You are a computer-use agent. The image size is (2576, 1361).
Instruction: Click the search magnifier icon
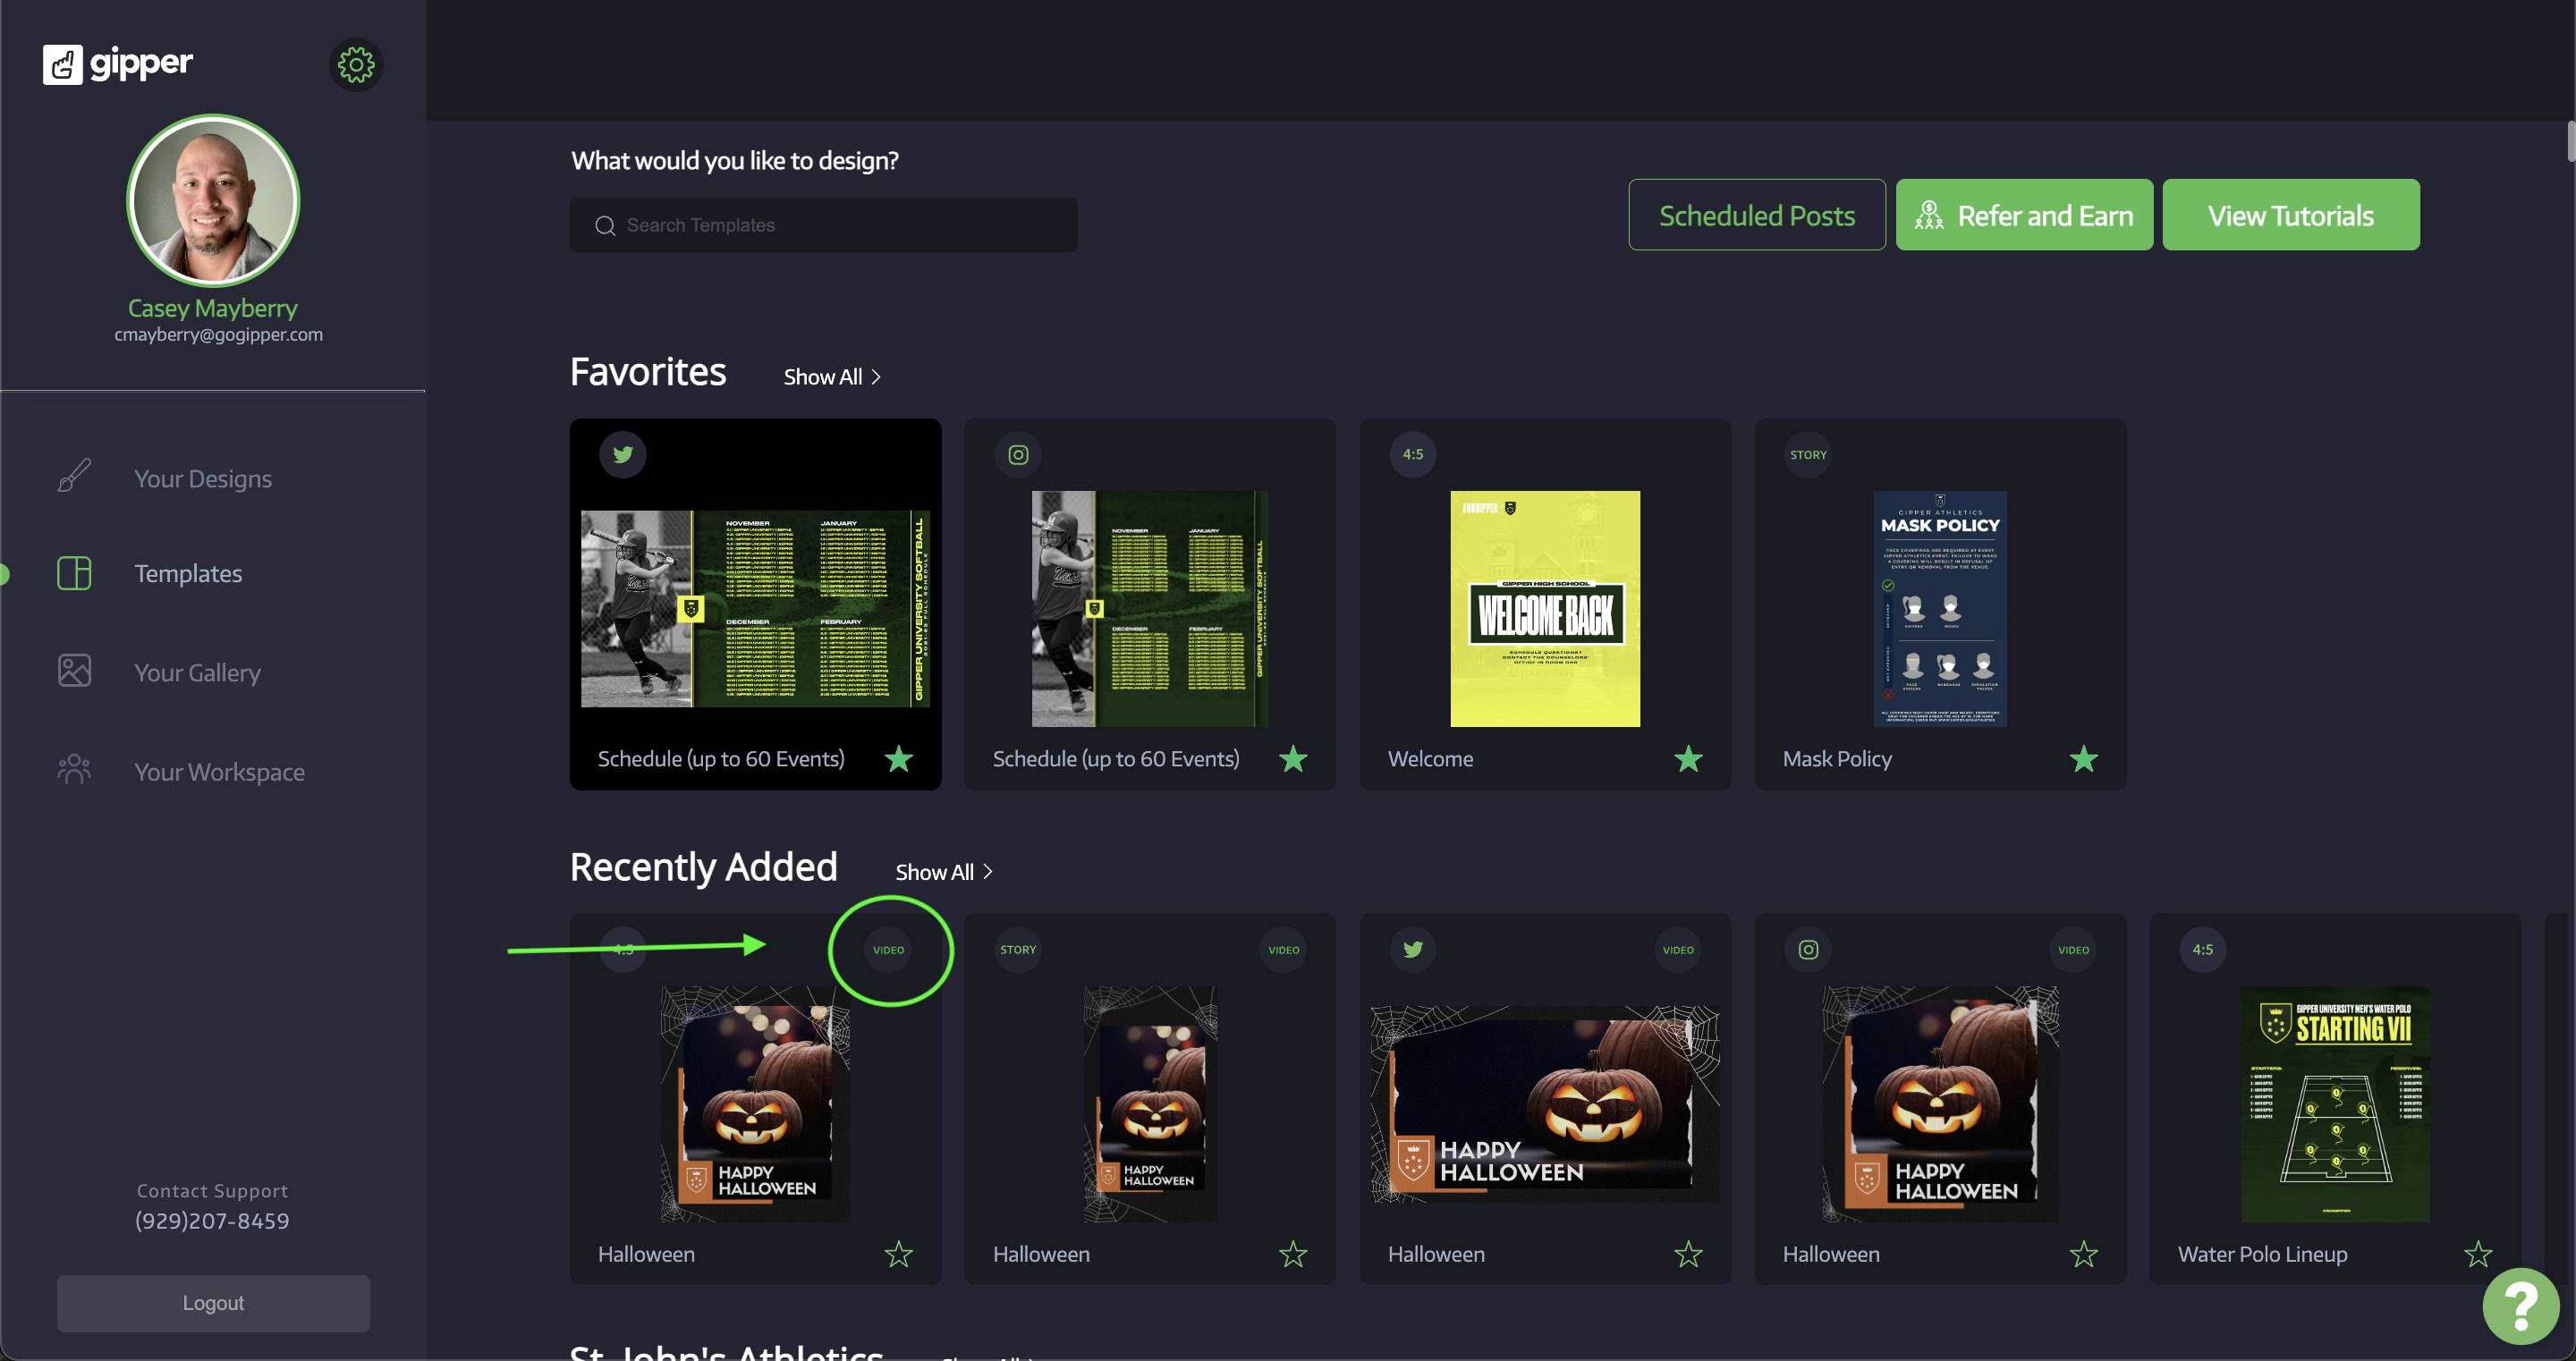(605, 225)
